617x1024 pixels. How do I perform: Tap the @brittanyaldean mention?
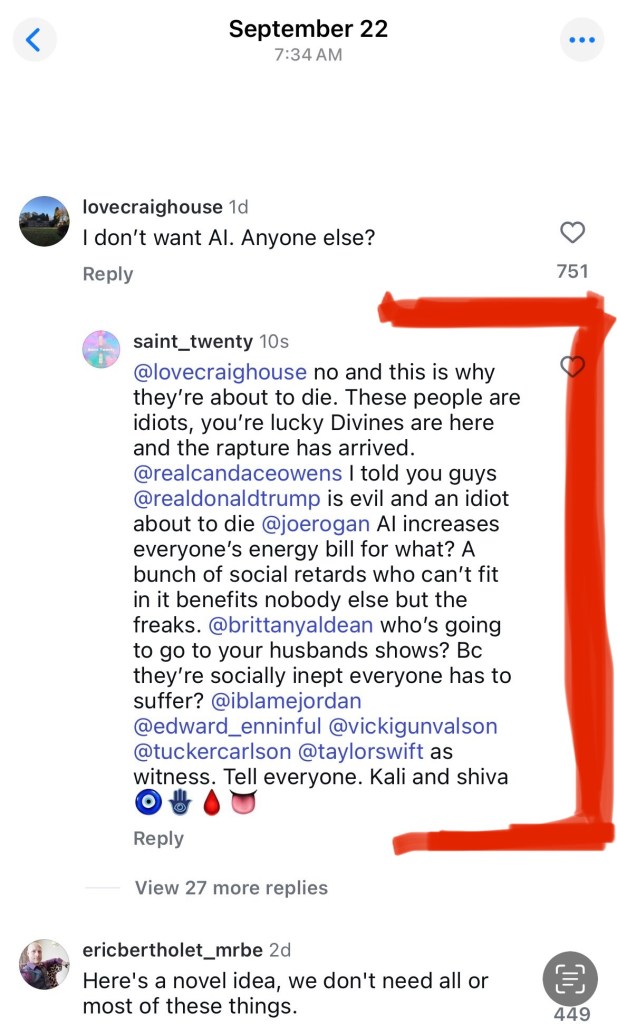click(x=304, y=625)
